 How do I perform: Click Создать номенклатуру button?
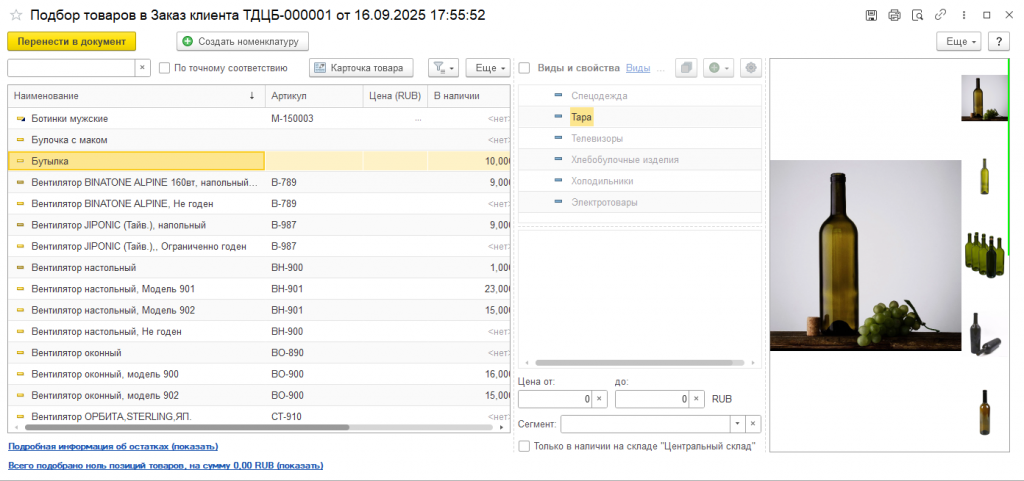click(x=242, y=41)
